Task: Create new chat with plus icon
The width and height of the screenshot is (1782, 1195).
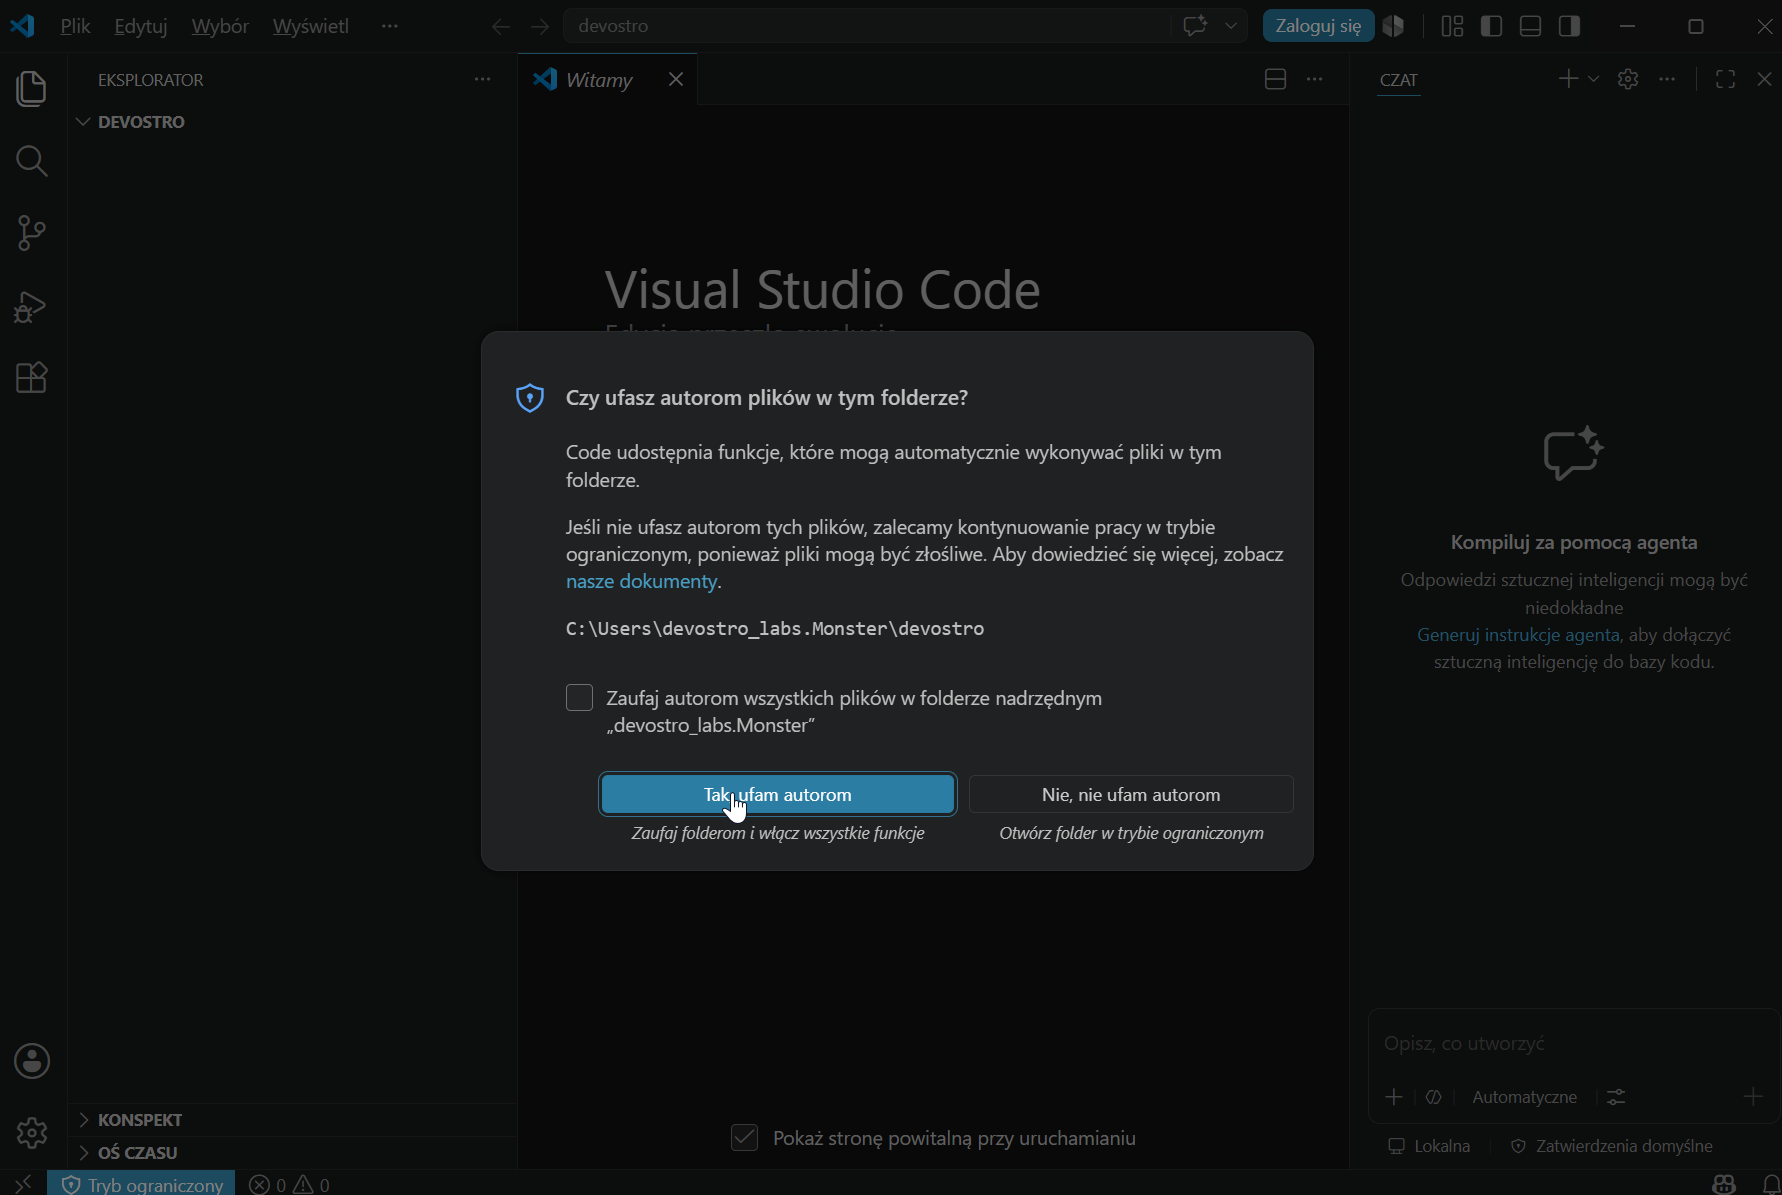Action: [x=1568, y=79]
